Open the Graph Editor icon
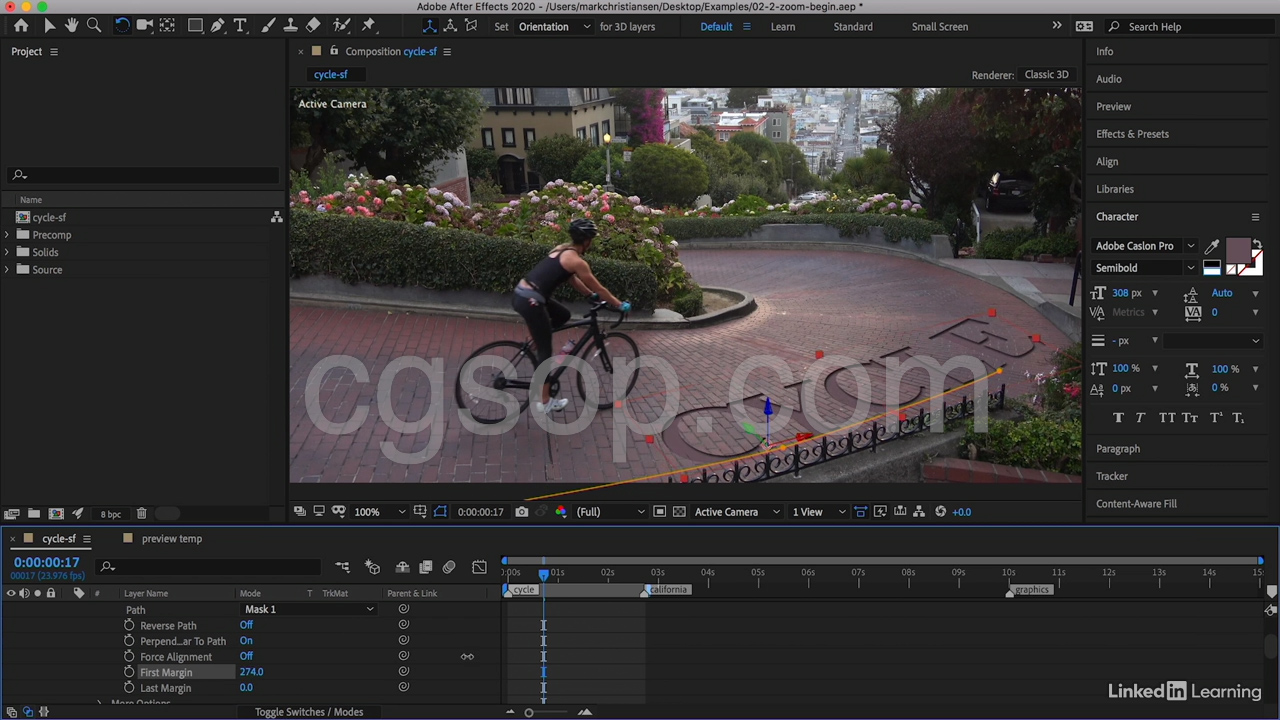 pos(479,567)
